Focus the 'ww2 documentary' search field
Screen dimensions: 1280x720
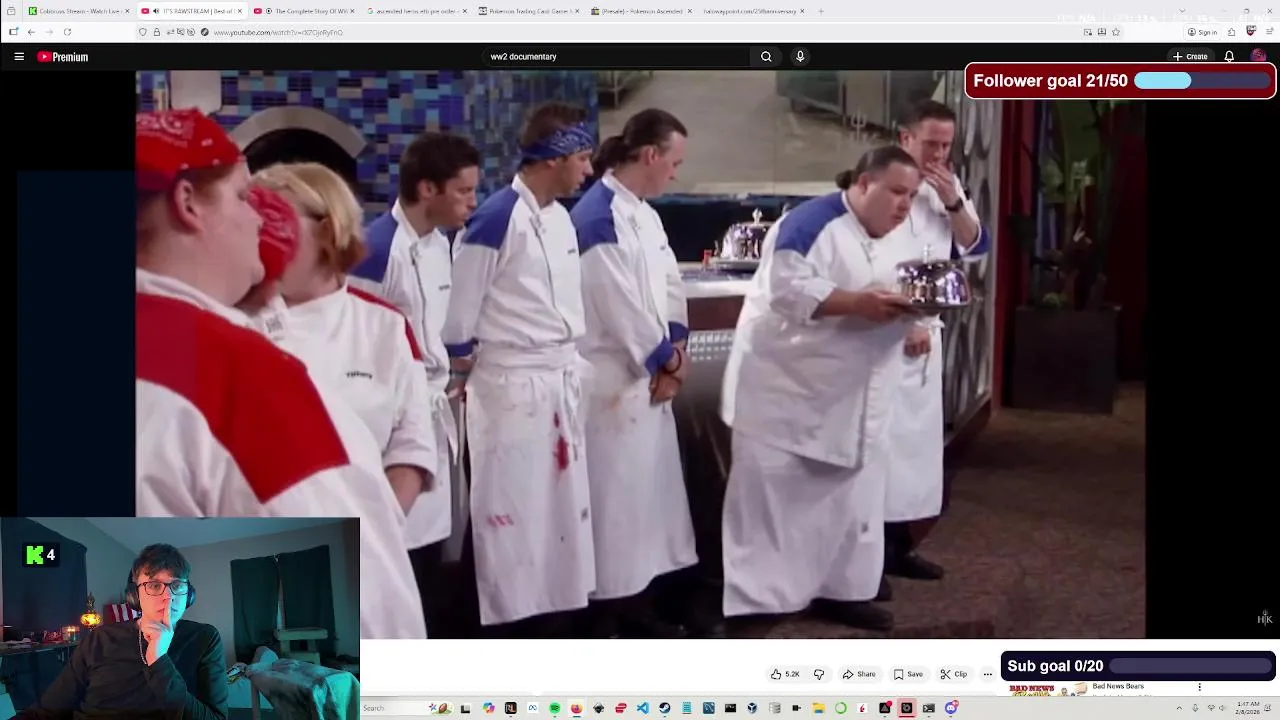tap(617, 57)
